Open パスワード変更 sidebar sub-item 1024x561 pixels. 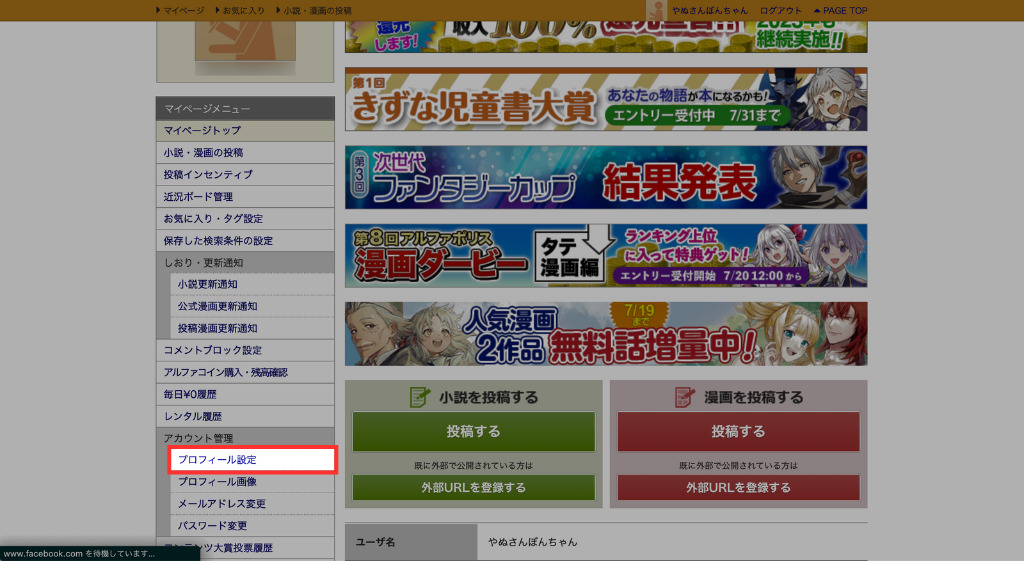click(252, 526)
